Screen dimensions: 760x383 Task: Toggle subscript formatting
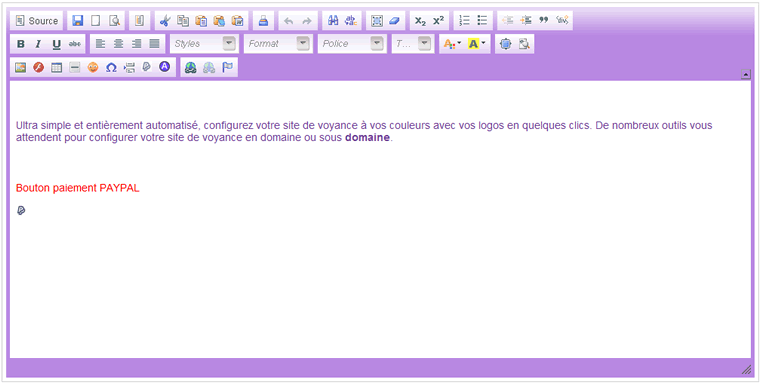point(420,21)
